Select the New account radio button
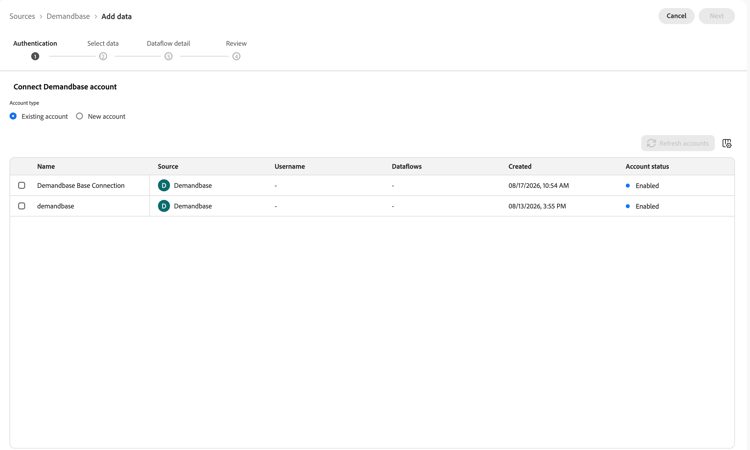Viewport: 750px width, 450px height. (x=79, y=116)
